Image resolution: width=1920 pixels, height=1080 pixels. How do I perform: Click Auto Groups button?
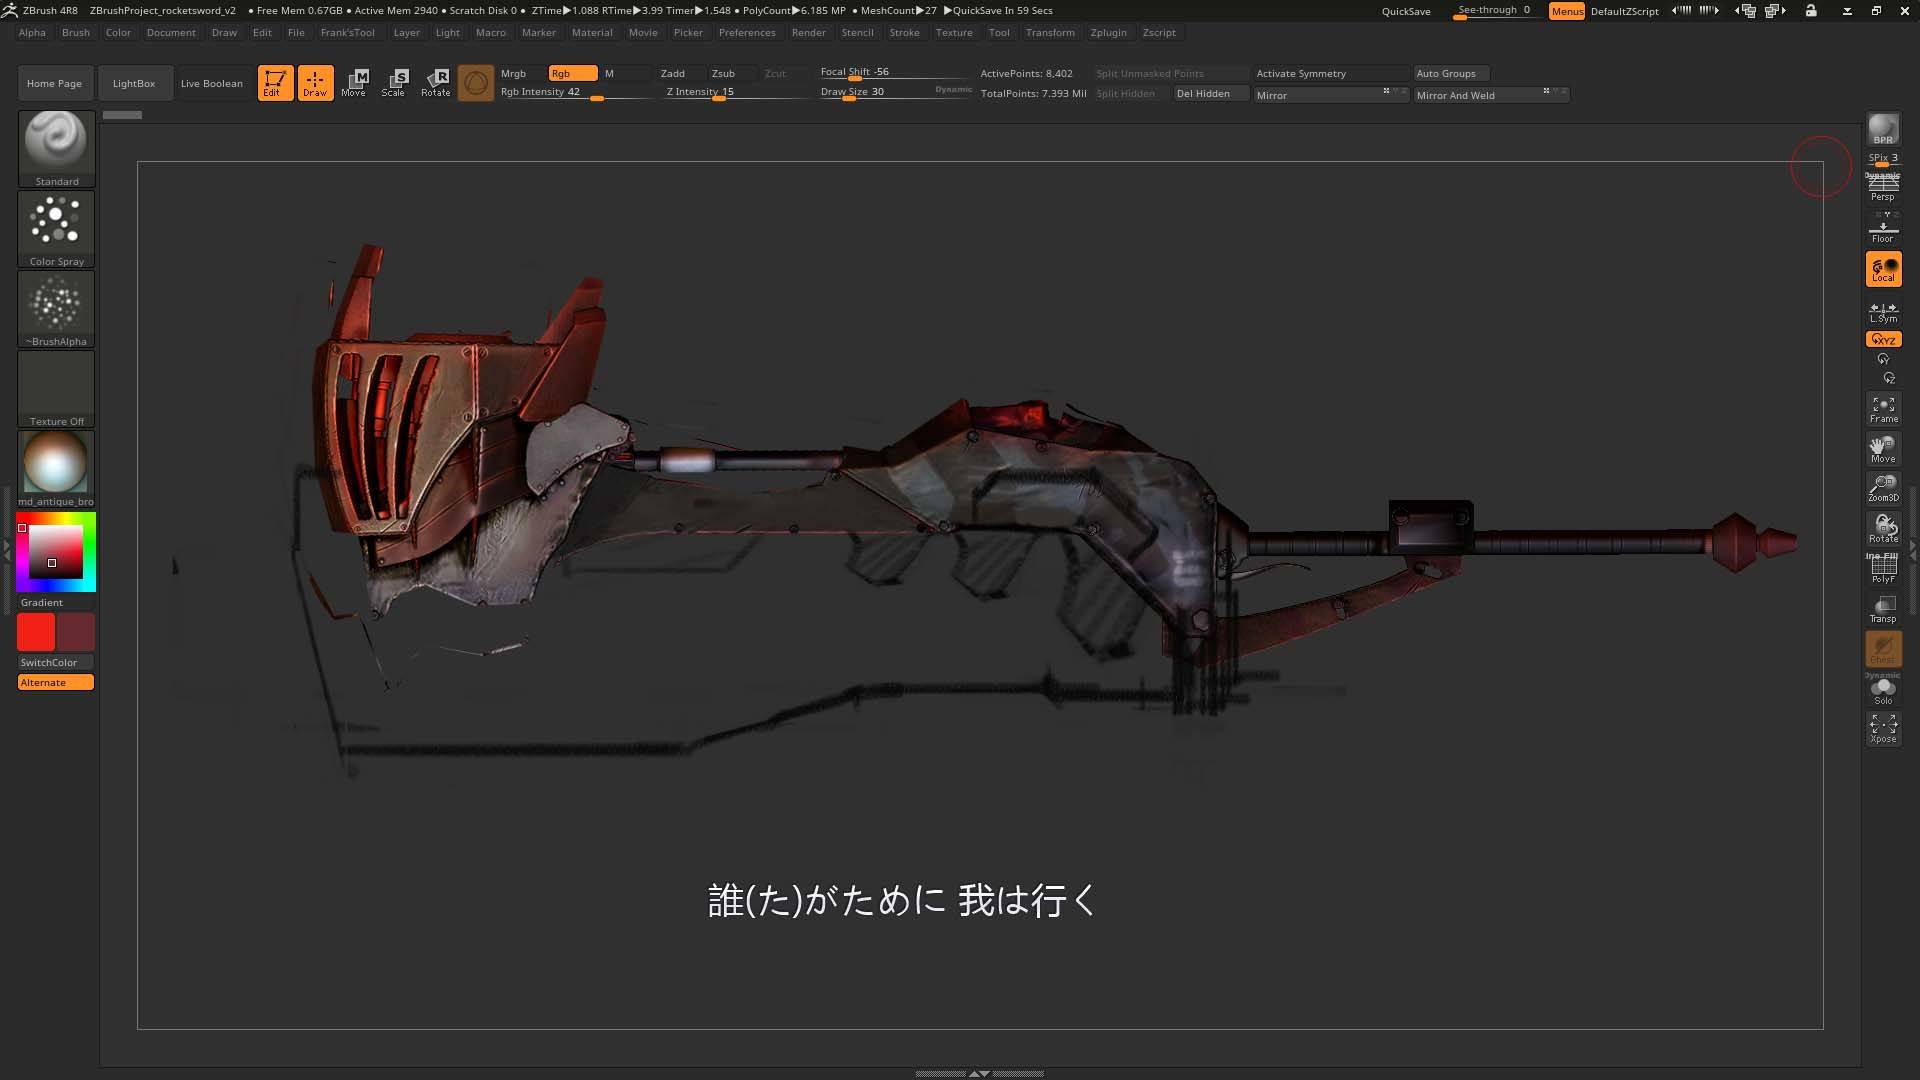pos(1451,73)
